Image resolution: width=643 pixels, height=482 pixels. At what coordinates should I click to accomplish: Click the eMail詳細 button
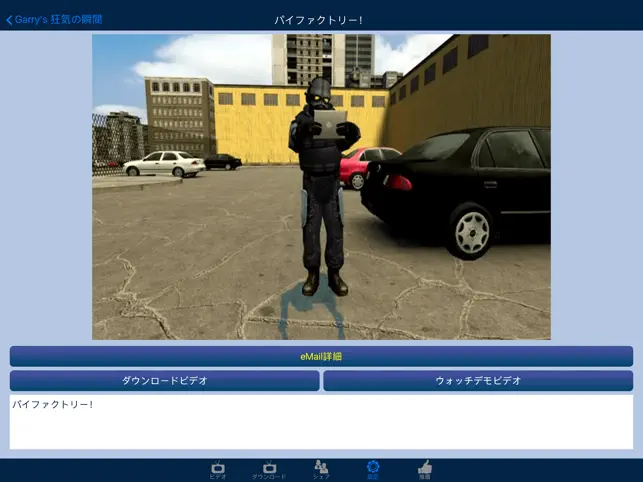click(321, 356)
